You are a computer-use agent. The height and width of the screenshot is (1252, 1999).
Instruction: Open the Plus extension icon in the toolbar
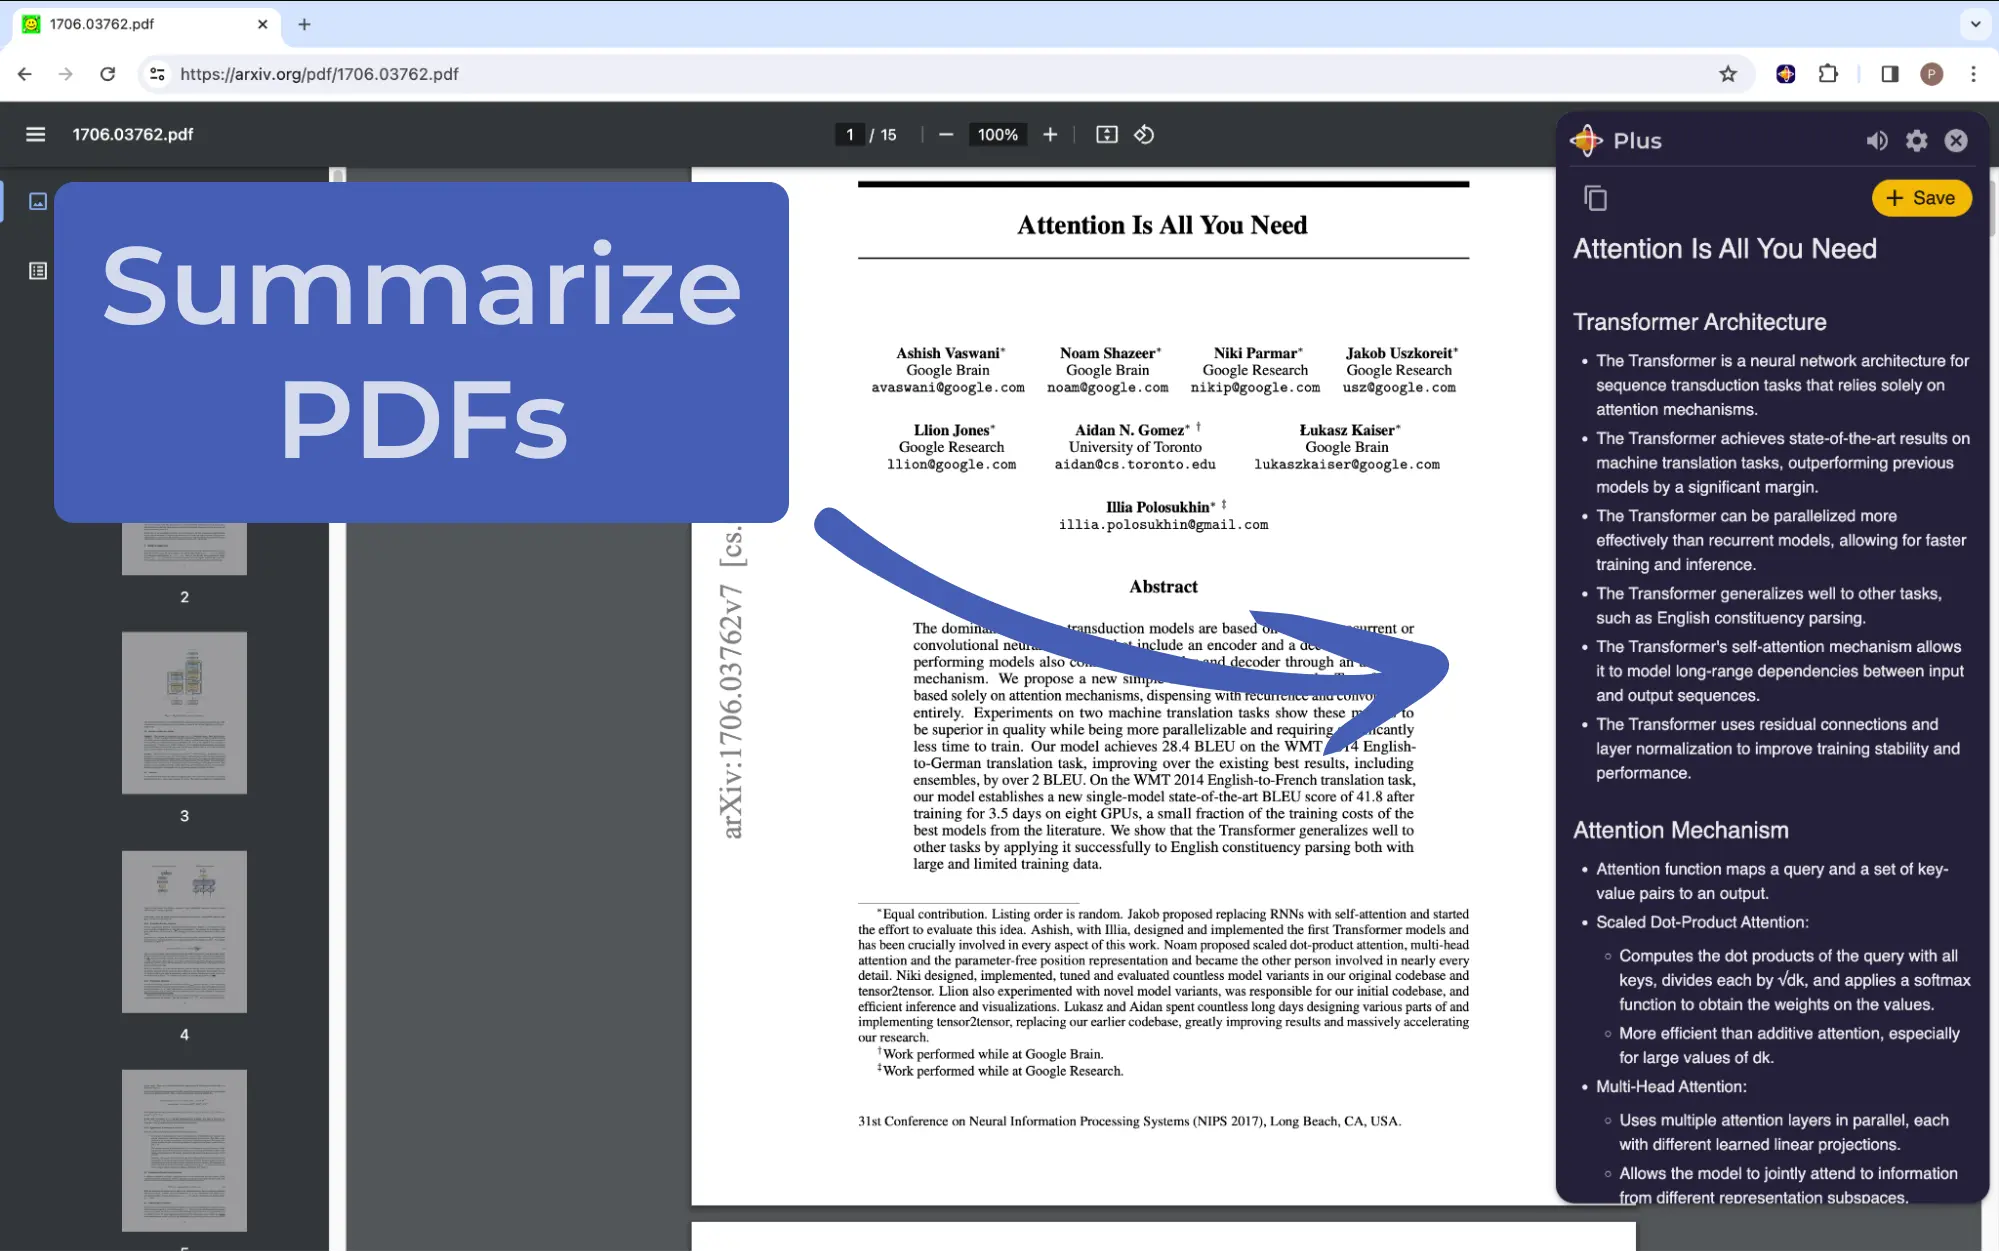(1784, 74)
